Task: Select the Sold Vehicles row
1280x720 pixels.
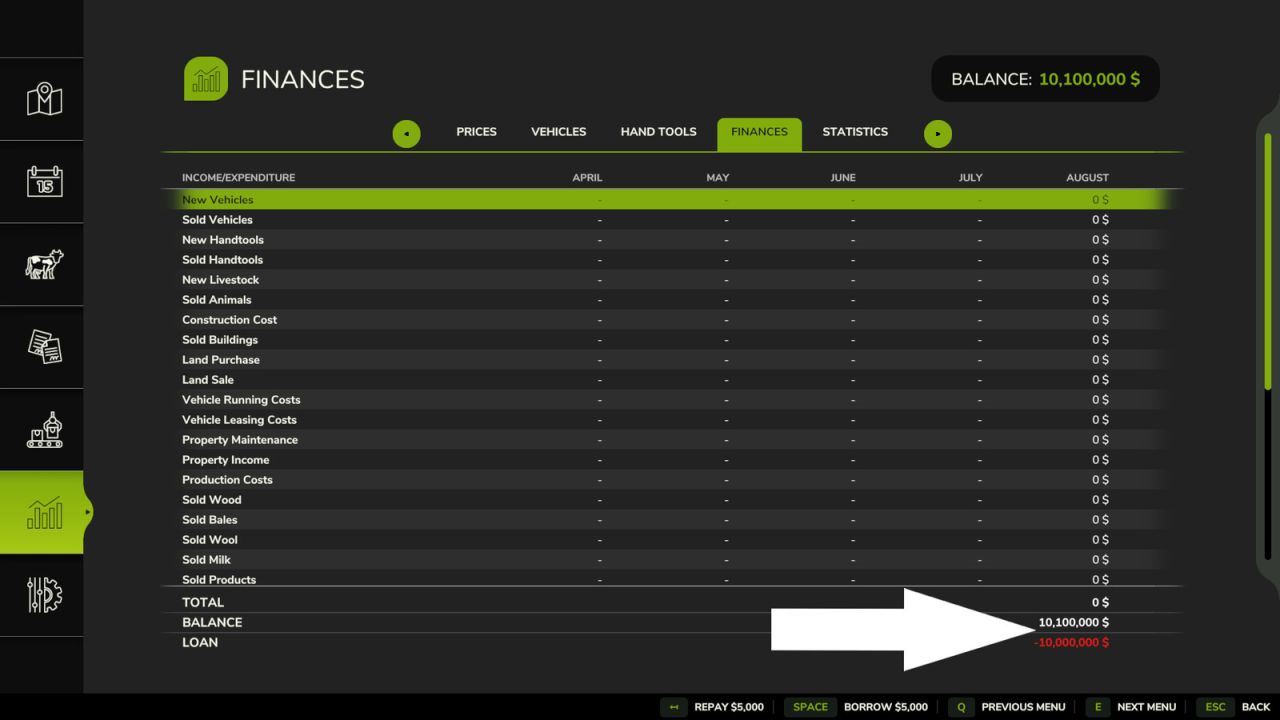Action: pos(672,220)
